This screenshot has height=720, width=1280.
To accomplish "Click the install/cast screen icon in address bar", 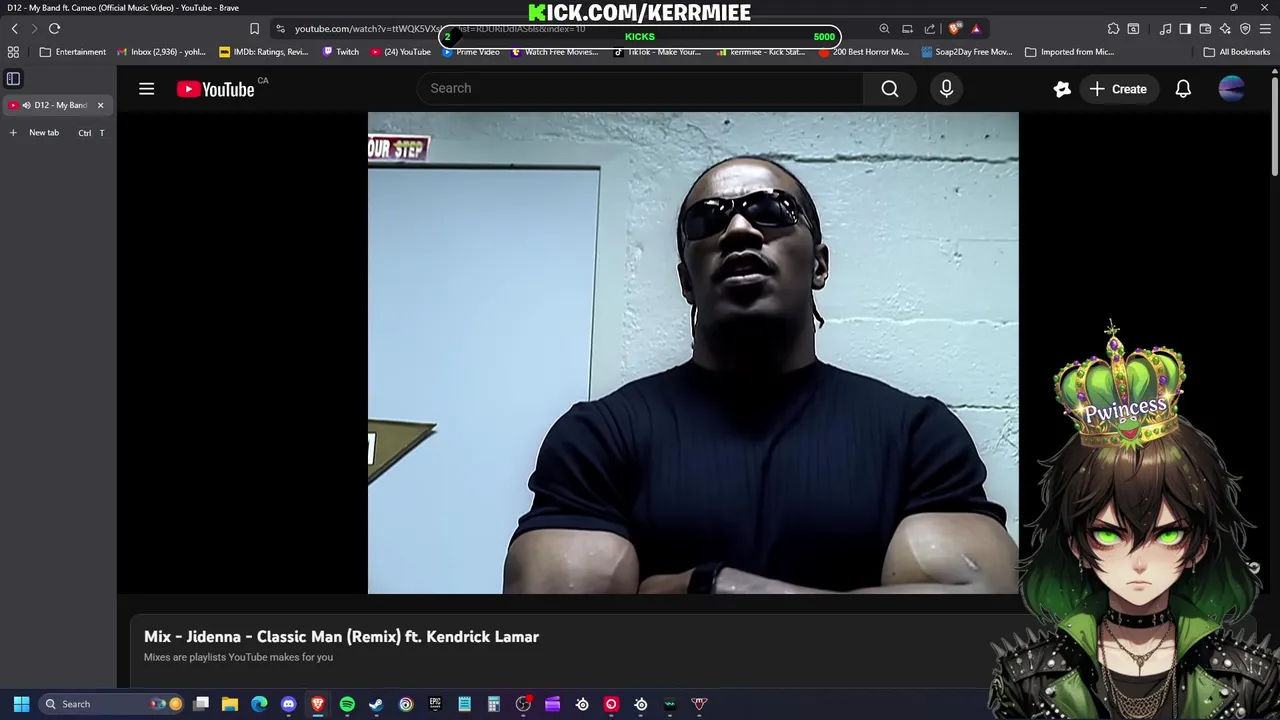I will coord(907,29).
